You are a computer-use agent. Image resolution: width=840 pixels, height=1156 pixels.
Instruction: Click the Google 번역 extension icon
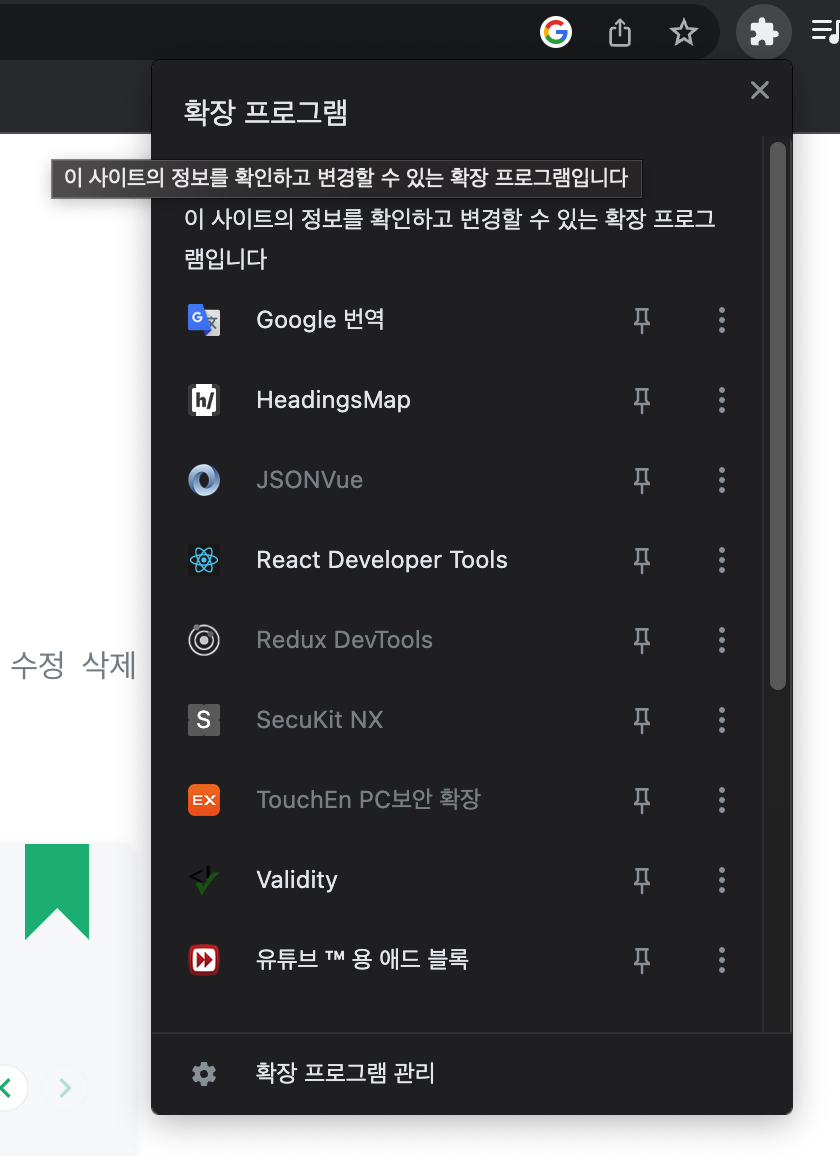(204, 320)
